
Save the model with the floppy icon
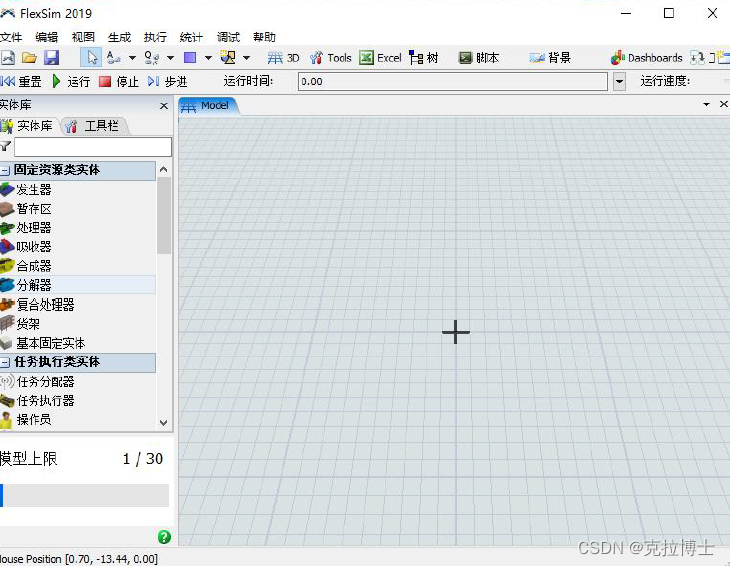click(51, 58)
